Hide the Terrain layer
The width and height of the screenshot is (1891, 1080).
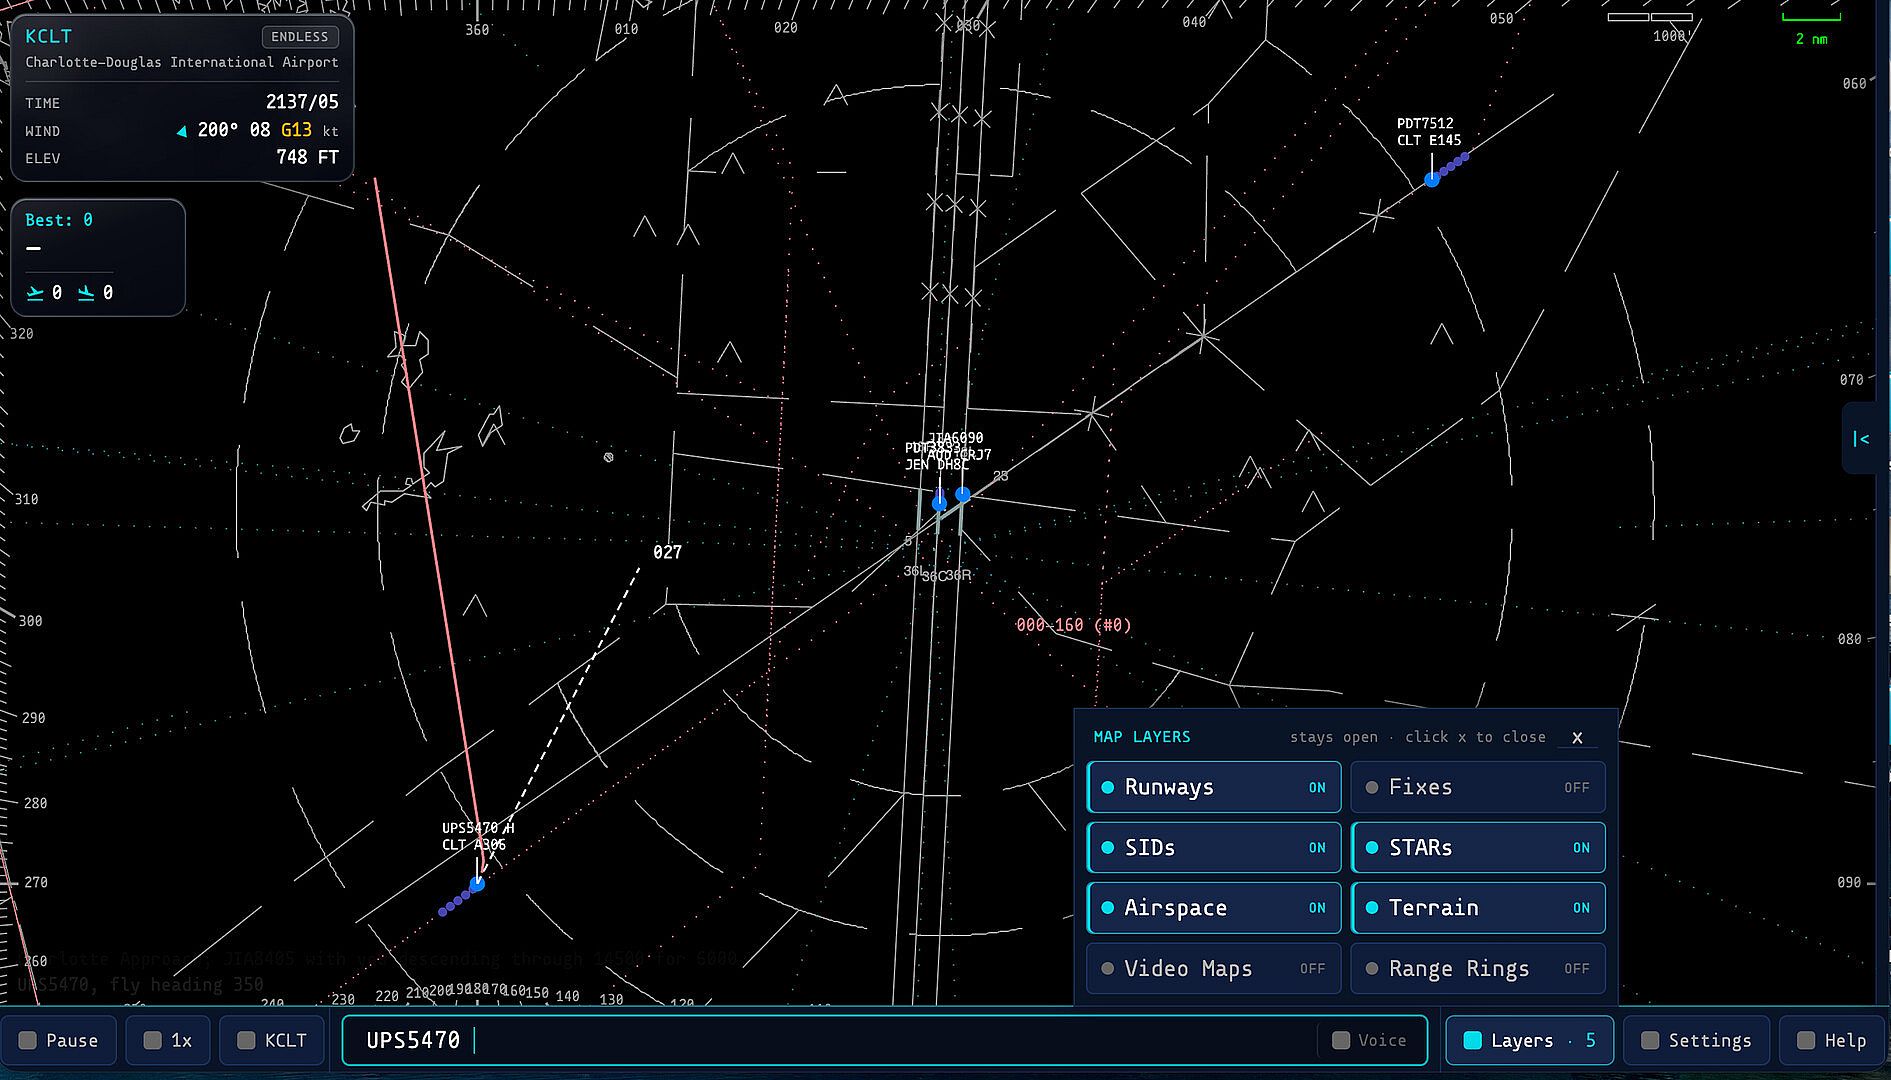pos(1478,908)
